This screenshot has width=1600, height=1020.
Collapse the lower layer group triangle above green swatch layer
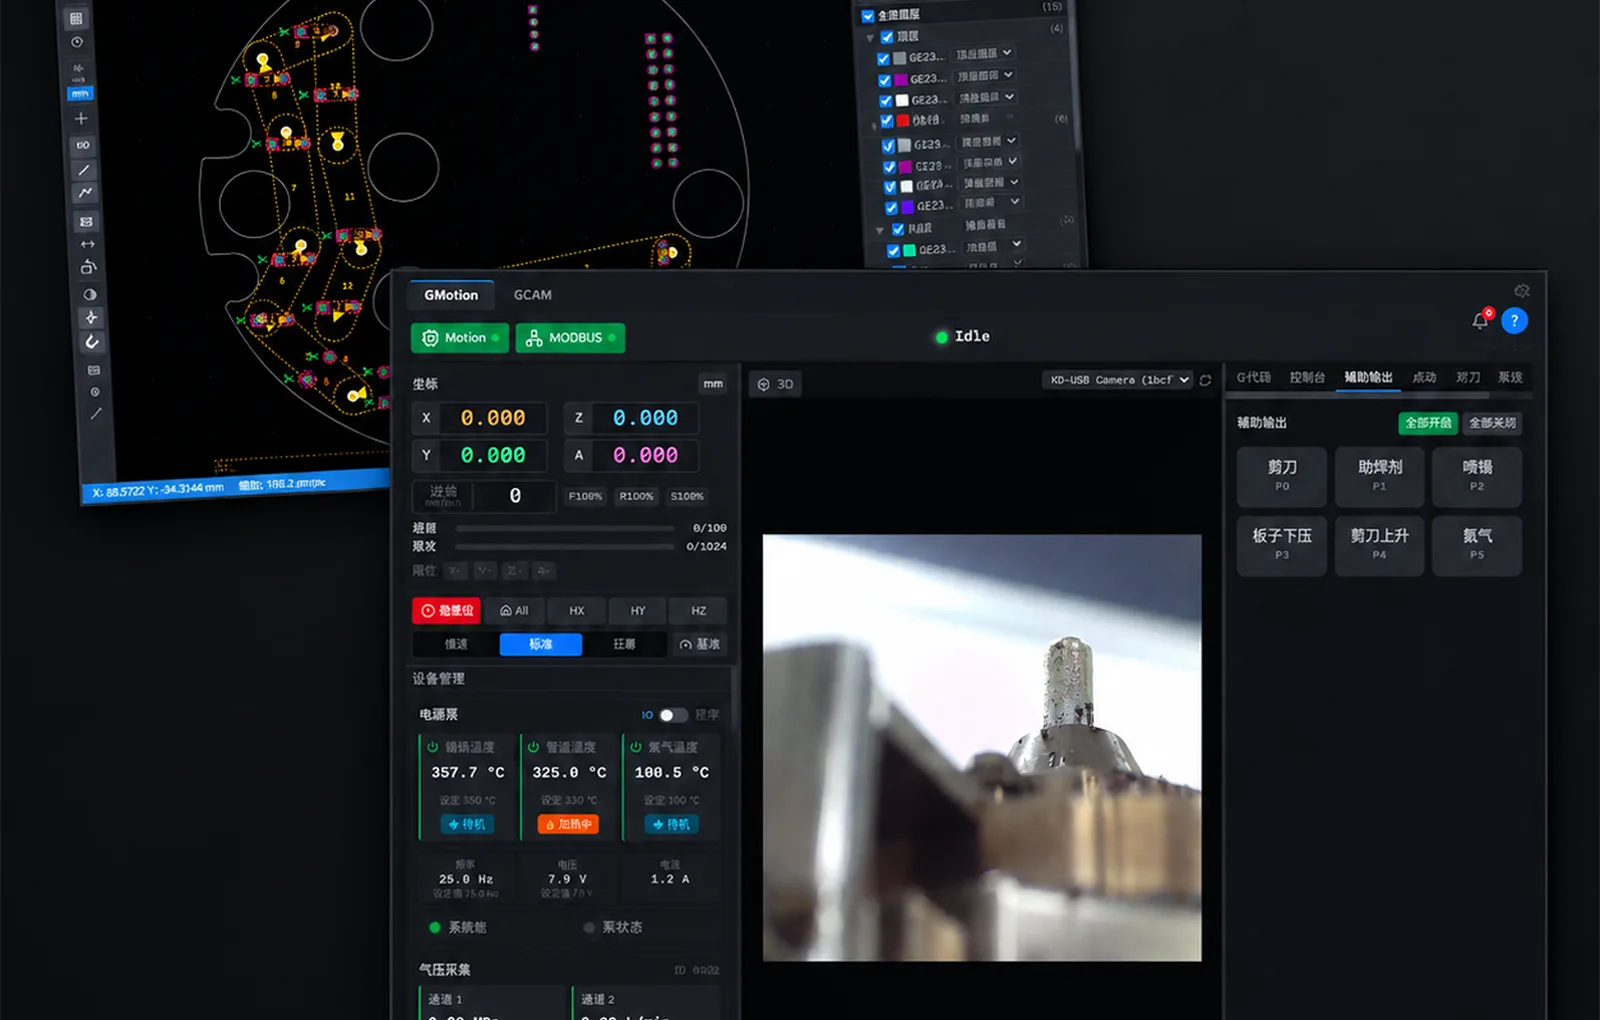[880, 230]
